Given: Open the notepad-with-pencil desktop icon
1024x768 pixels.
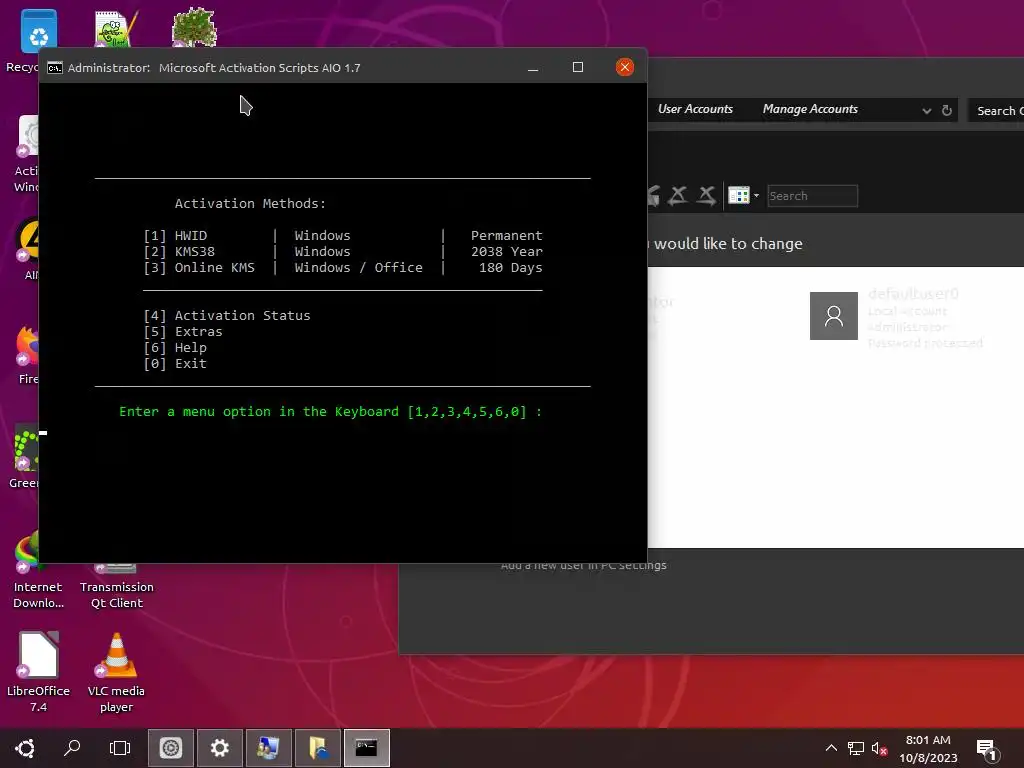Looking at the screenshot, I should click(x=116, y=29).
